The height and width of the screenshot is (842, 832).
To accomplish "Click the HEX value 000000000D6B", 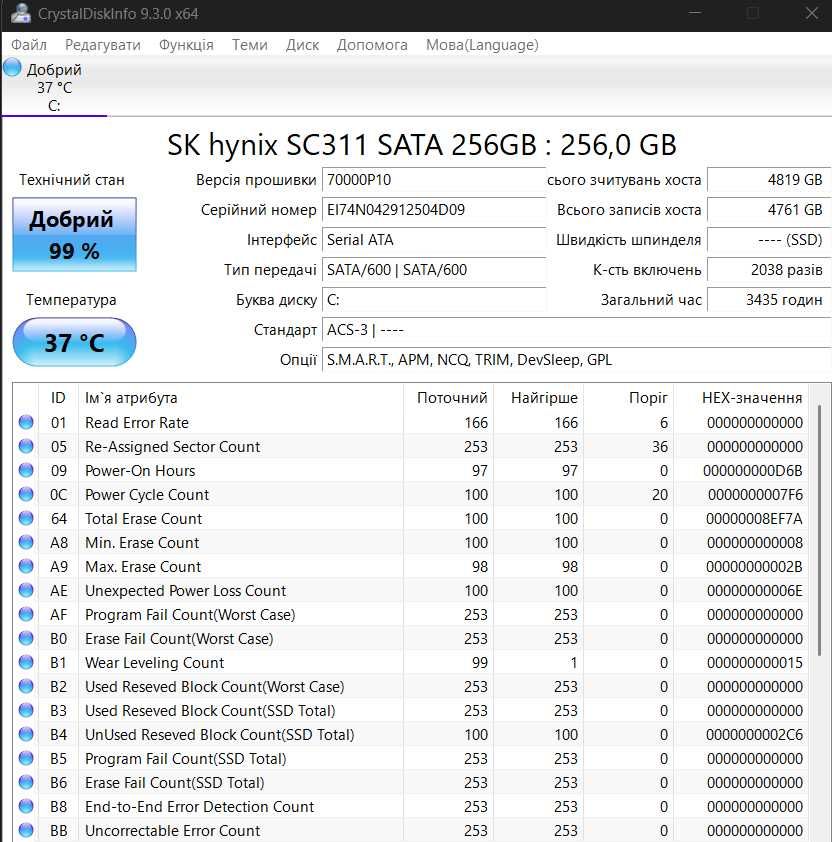I will click(x=753, y=471).
